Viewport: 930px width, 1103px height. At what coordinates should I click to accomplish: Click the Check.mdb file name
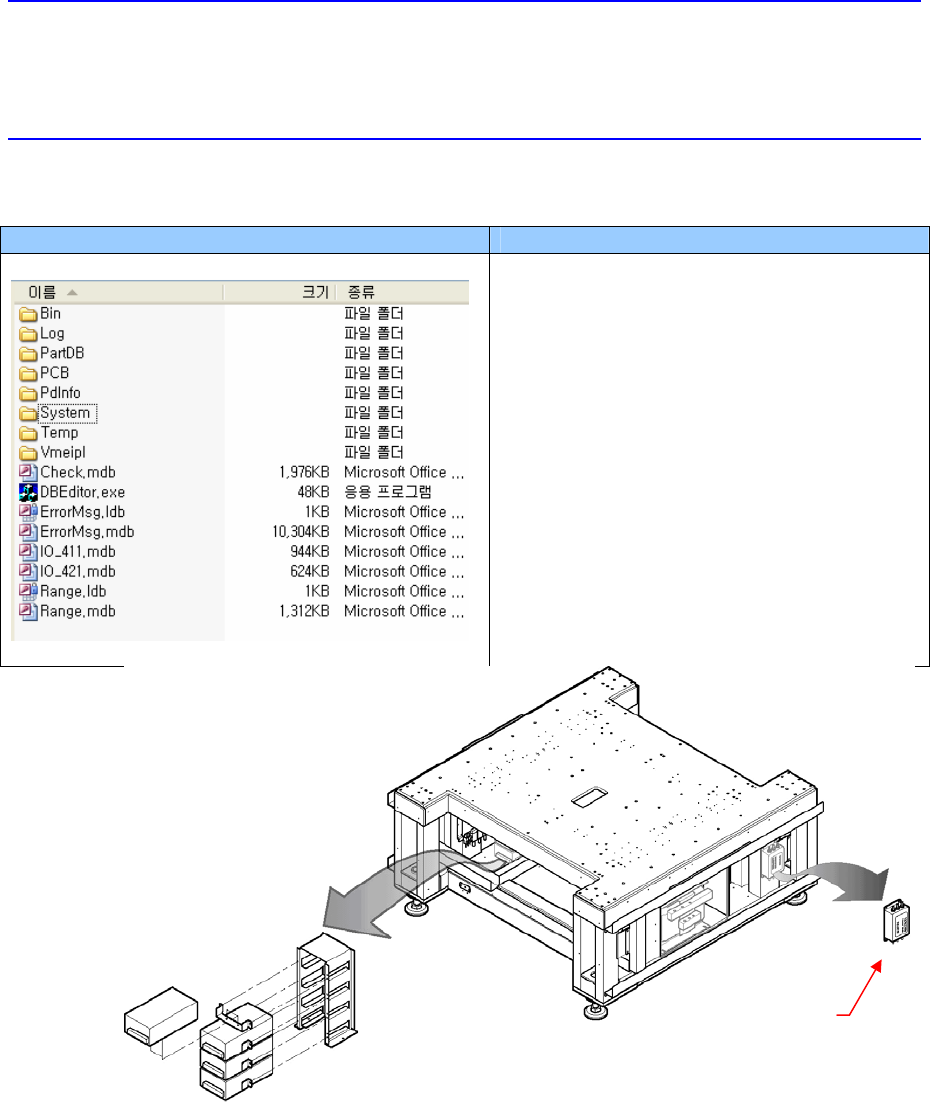[x=77, y=472]
